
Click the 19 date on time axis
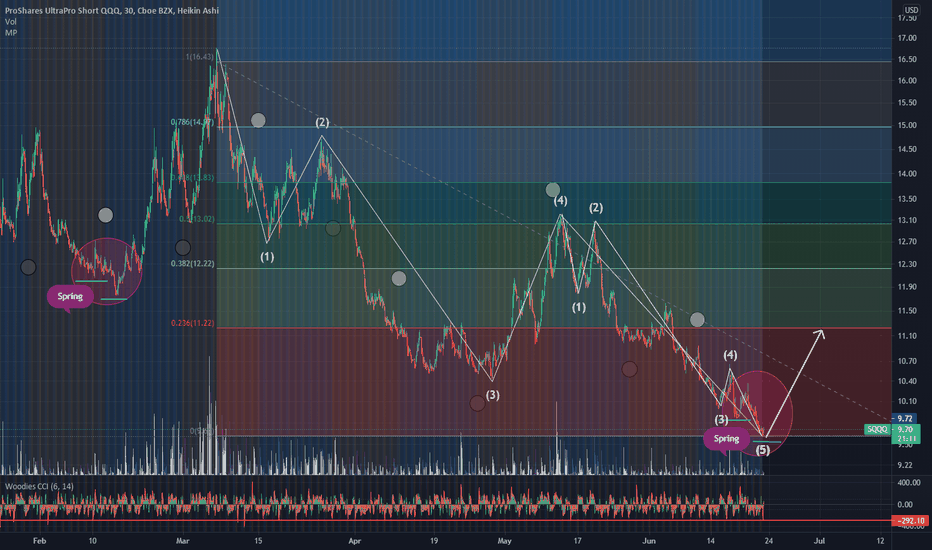(x=434, y=540)
